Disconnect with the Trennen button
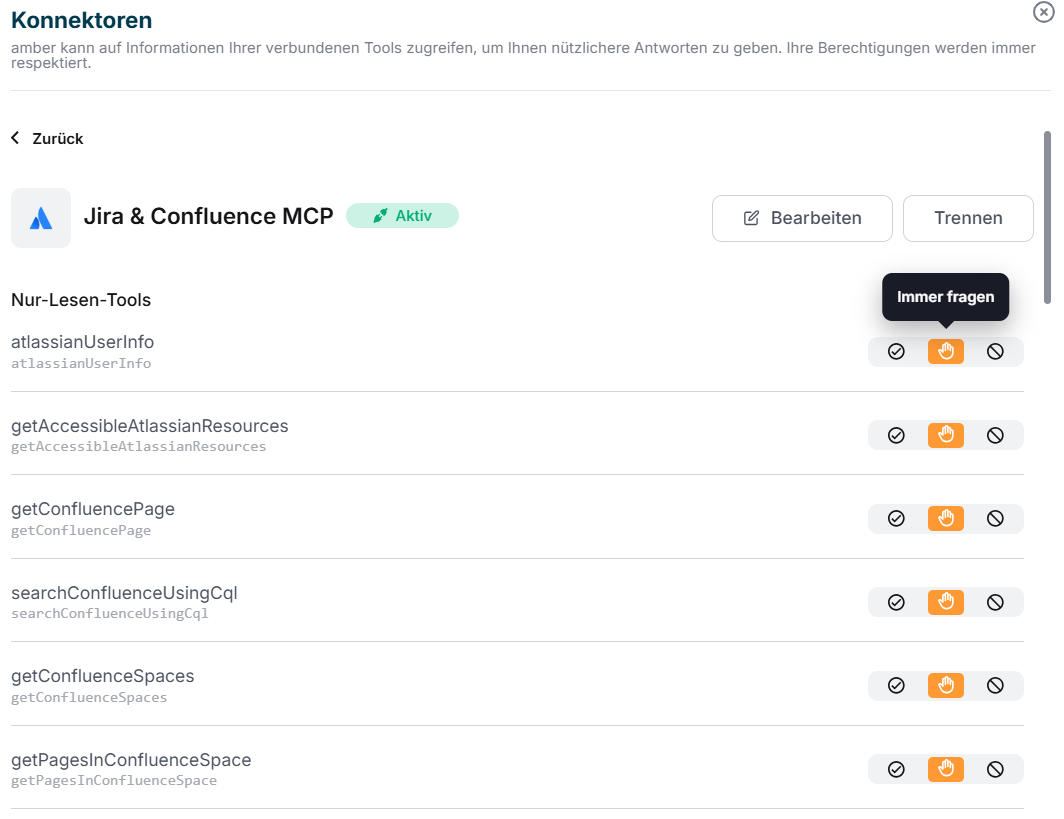1064x819 pixels. [x=968, y=218]
